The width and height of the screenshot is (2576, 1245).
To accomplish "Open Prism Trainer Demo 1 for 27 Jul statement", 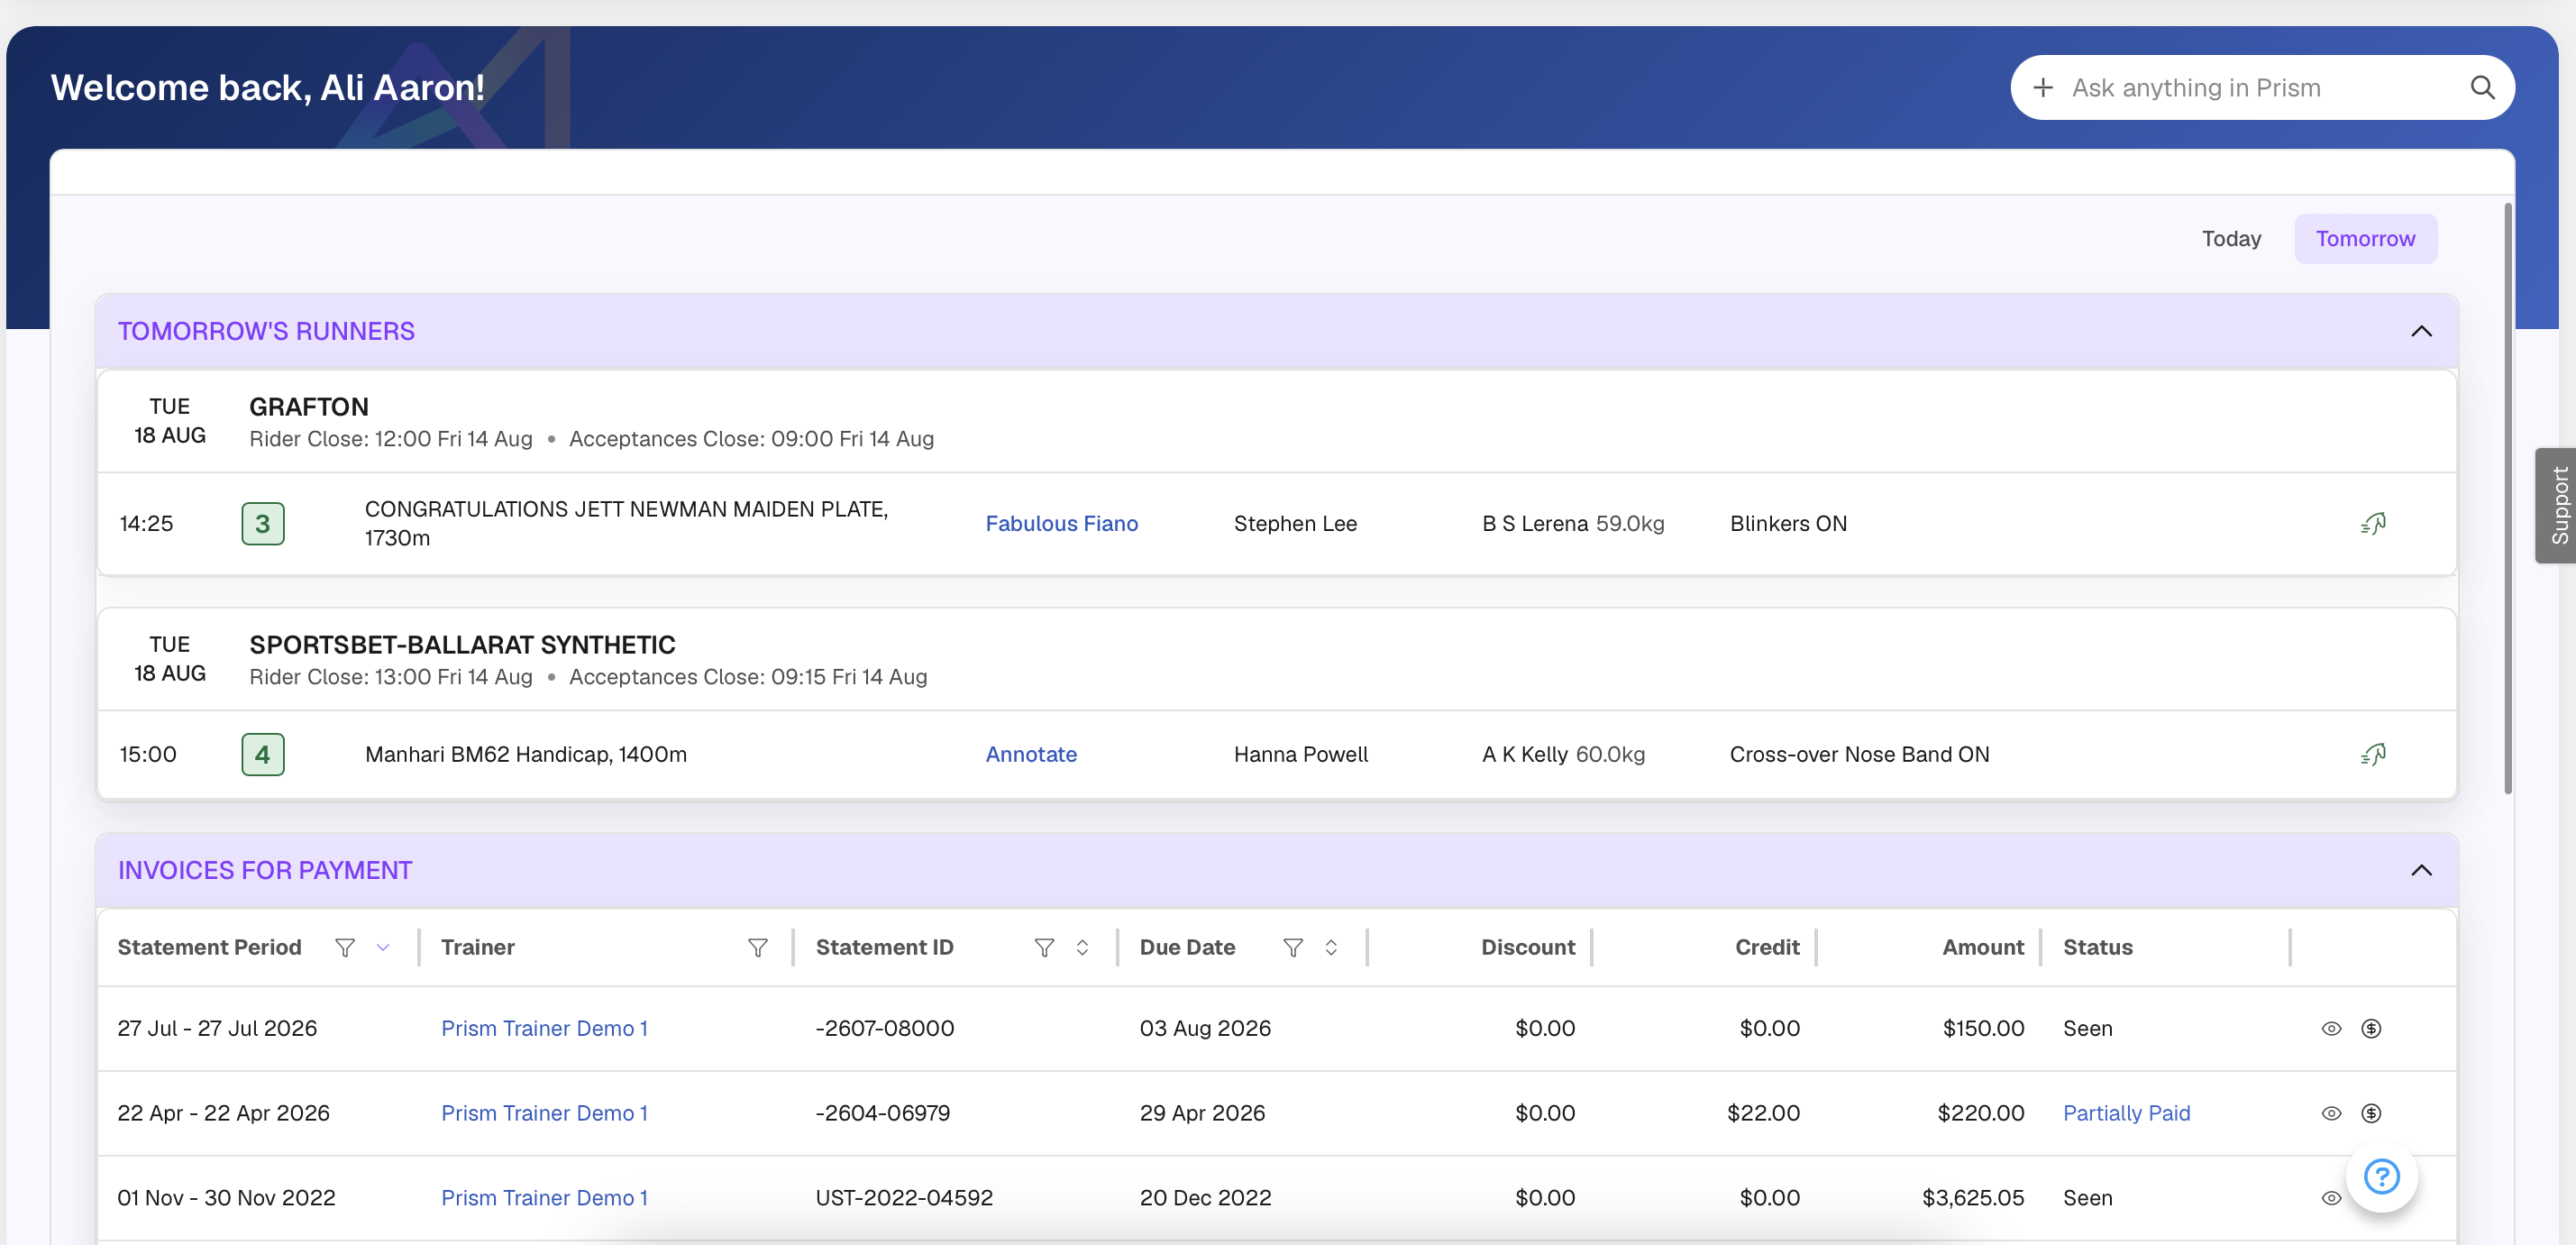I will pyautogui.click(x=544, y=1028).
